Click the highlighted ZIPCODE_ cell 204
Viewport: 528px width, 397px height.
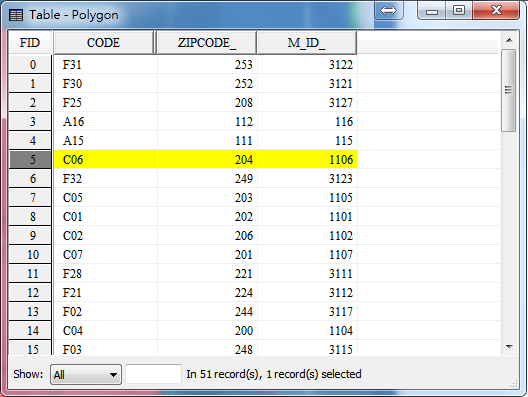[207, 159]
